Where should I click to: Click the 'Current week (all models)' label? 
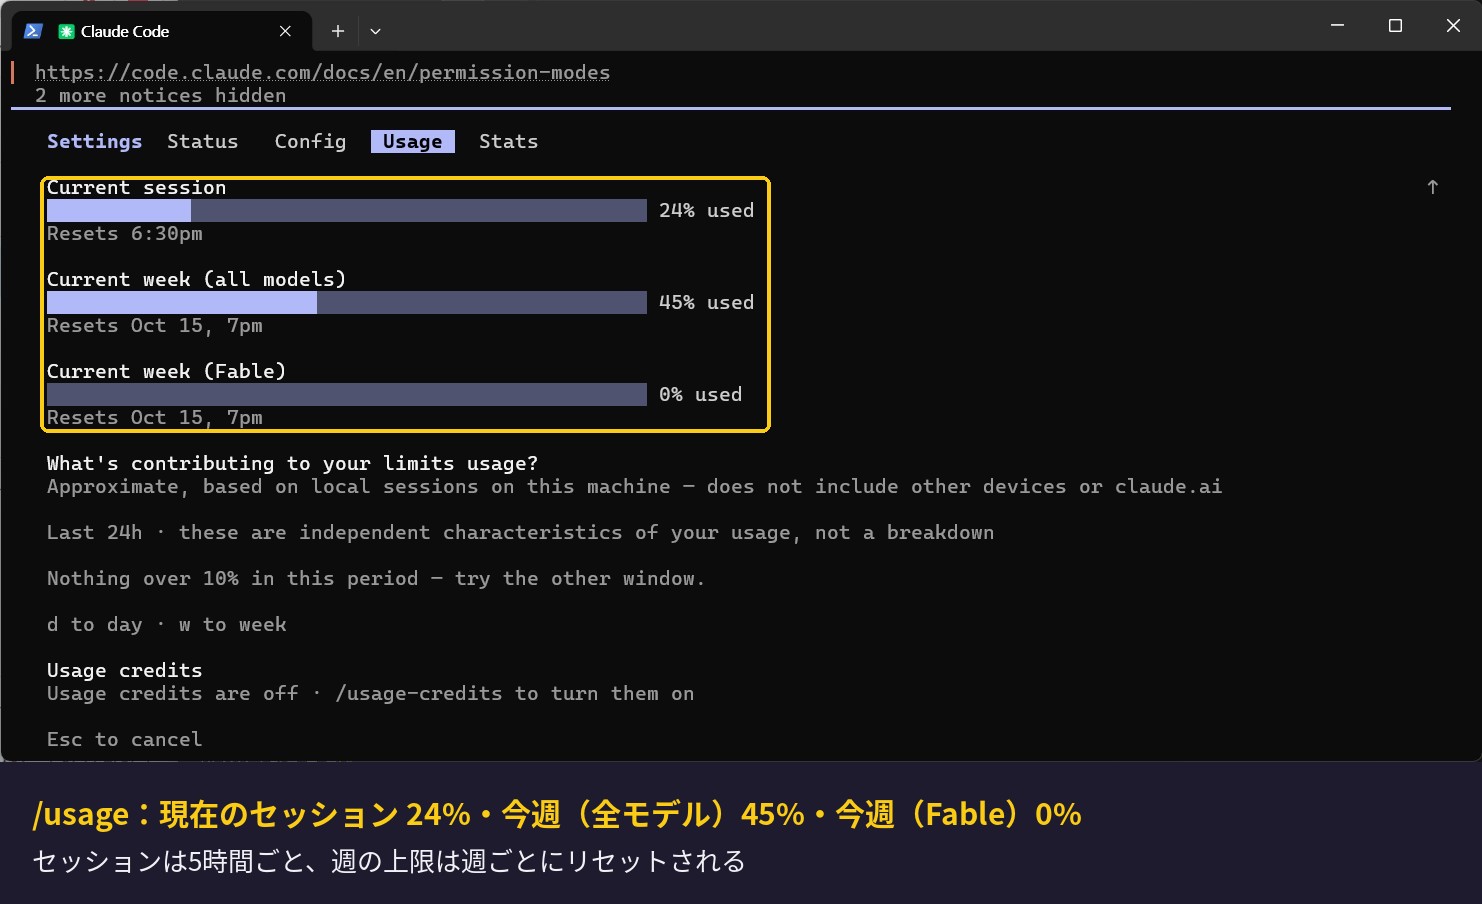click(196, 279)
